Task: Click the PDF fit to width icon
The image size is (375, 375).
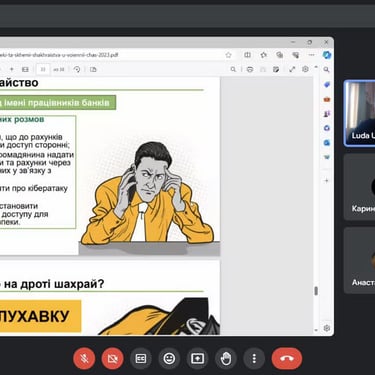Action: (25, 69)
